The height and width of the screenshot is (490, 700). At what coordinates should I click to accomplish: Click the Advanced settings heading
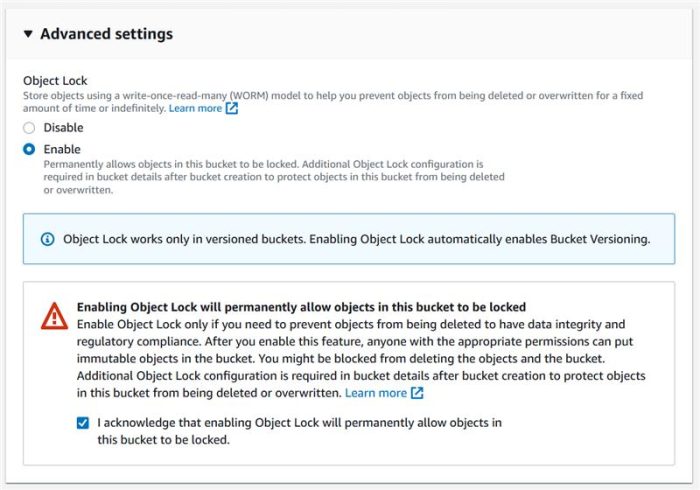click(106, 34)
